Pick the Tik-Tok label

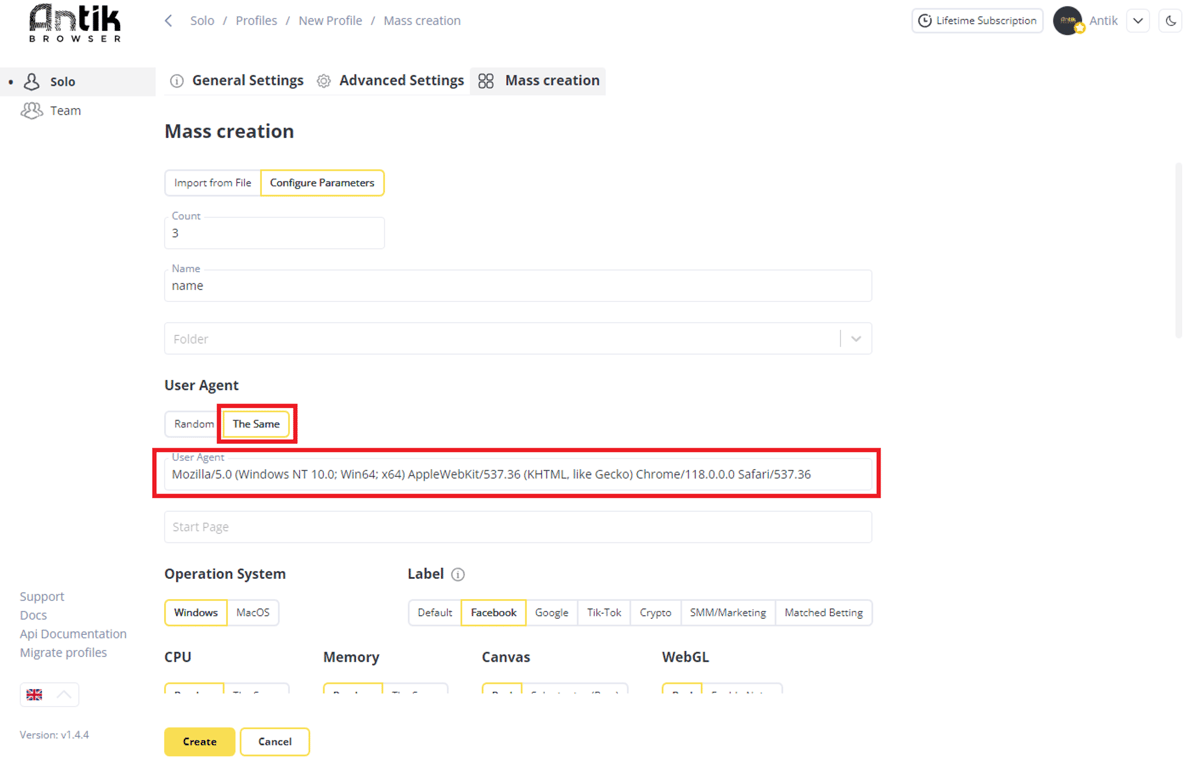604,613
